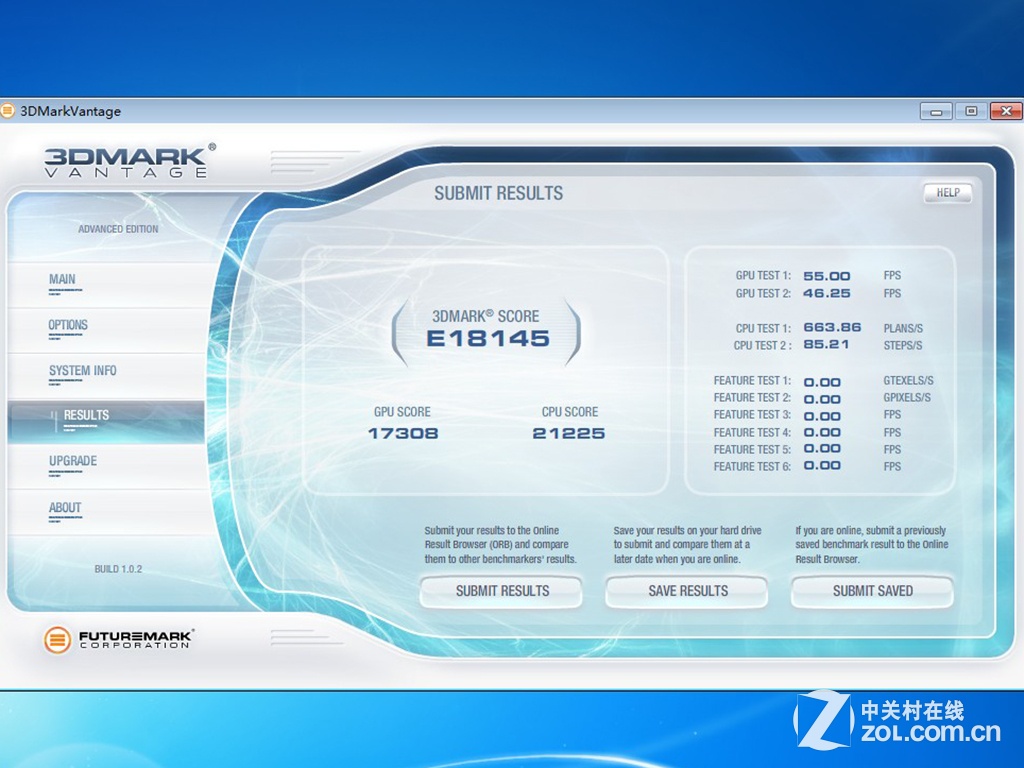Click the 3DMark Vantage logo header
1024x768 pixels.
[126, 162]
